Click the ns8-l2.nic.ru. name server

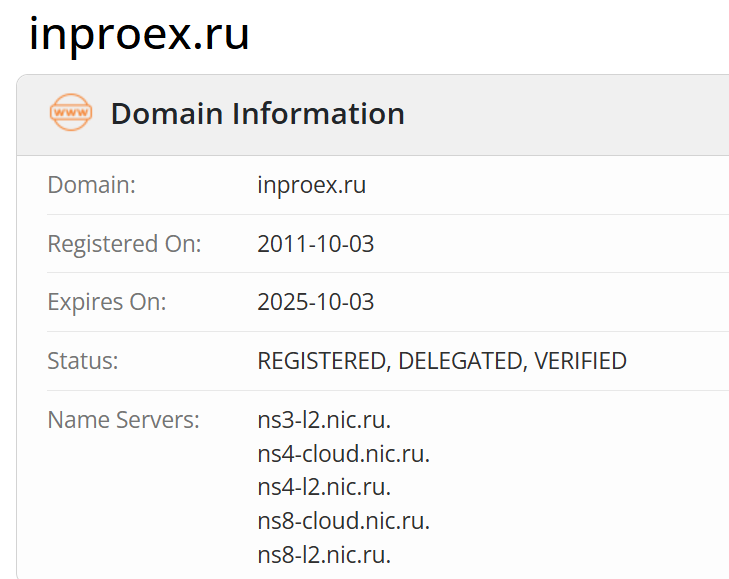point(324,554)
